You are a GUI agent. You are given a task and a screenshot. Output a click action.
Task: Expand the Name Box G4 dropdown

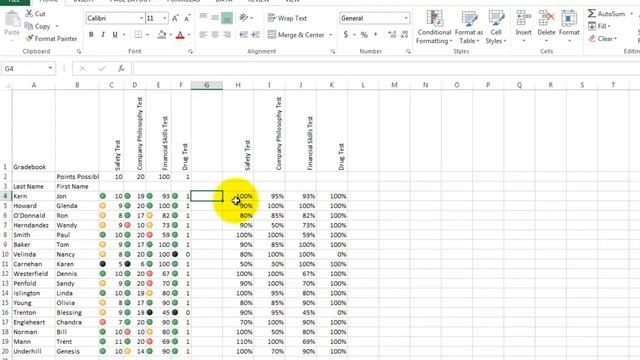click(50, 68)
